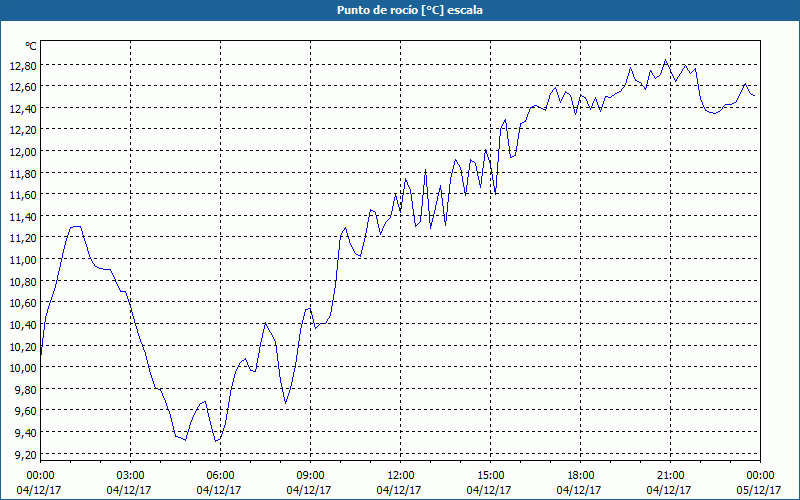Click the 11,60 y-axis label

click(23, 195)
